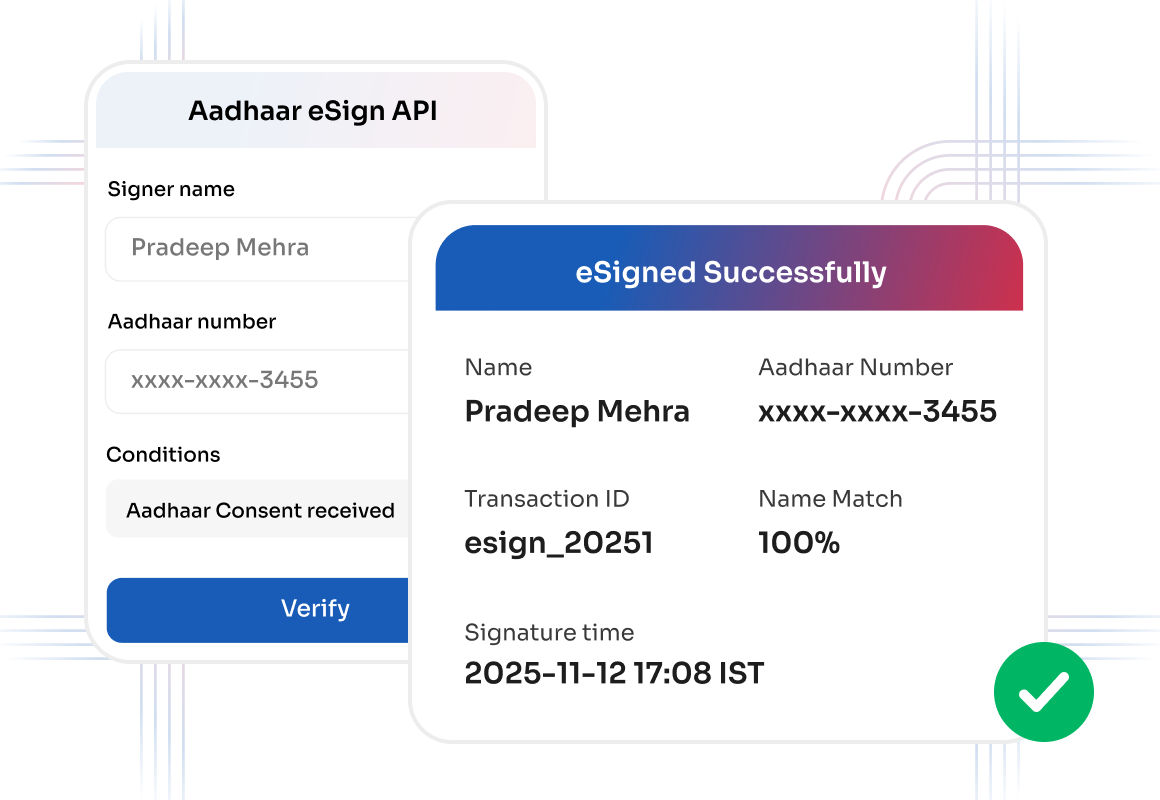Click the signature time 2025-11-12 17:08 IST

614,673
